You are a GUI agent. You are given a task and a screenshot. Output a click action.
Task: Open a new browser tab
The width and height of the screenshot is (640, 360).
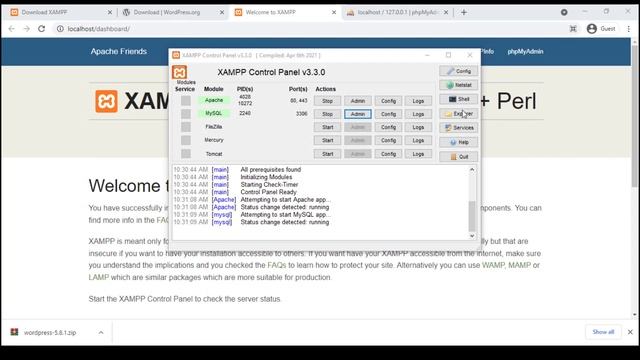pyautogui.click(x=464, y=12)
